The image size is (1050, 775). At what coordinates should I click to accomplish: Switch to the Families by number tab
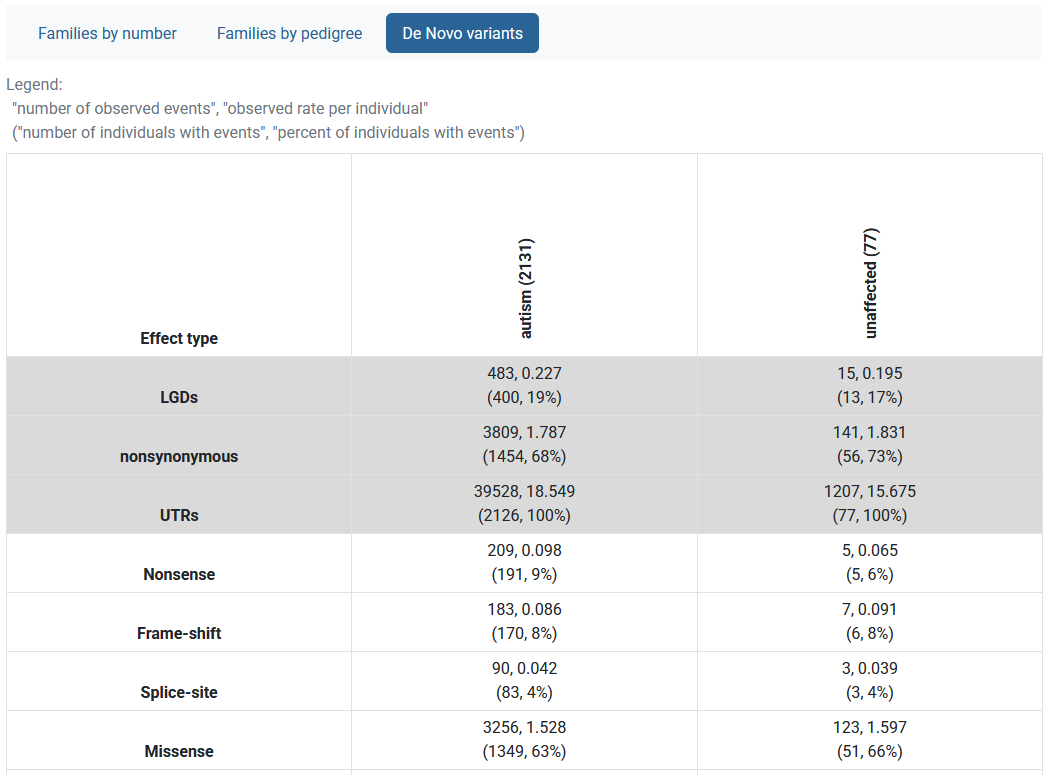click(107, 33)
